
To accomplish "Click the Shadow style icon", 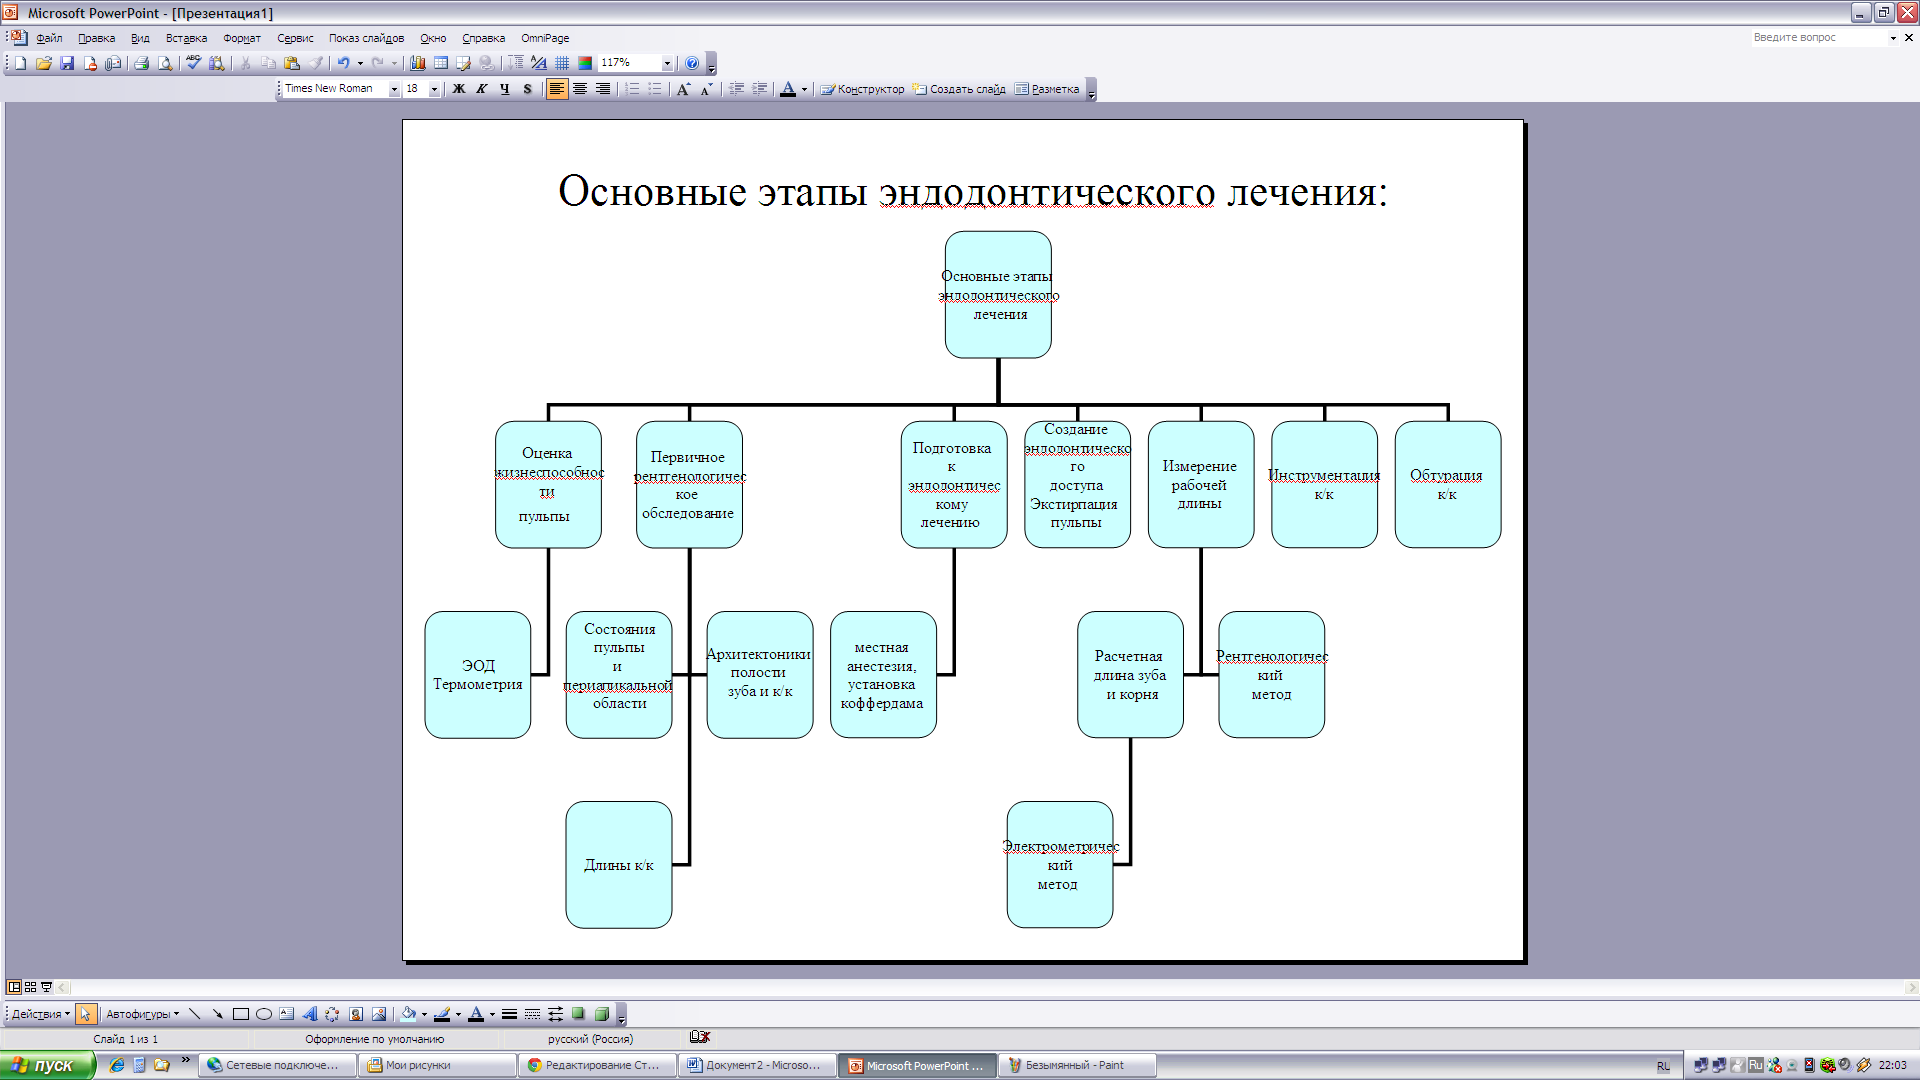I will (578, 1014).
